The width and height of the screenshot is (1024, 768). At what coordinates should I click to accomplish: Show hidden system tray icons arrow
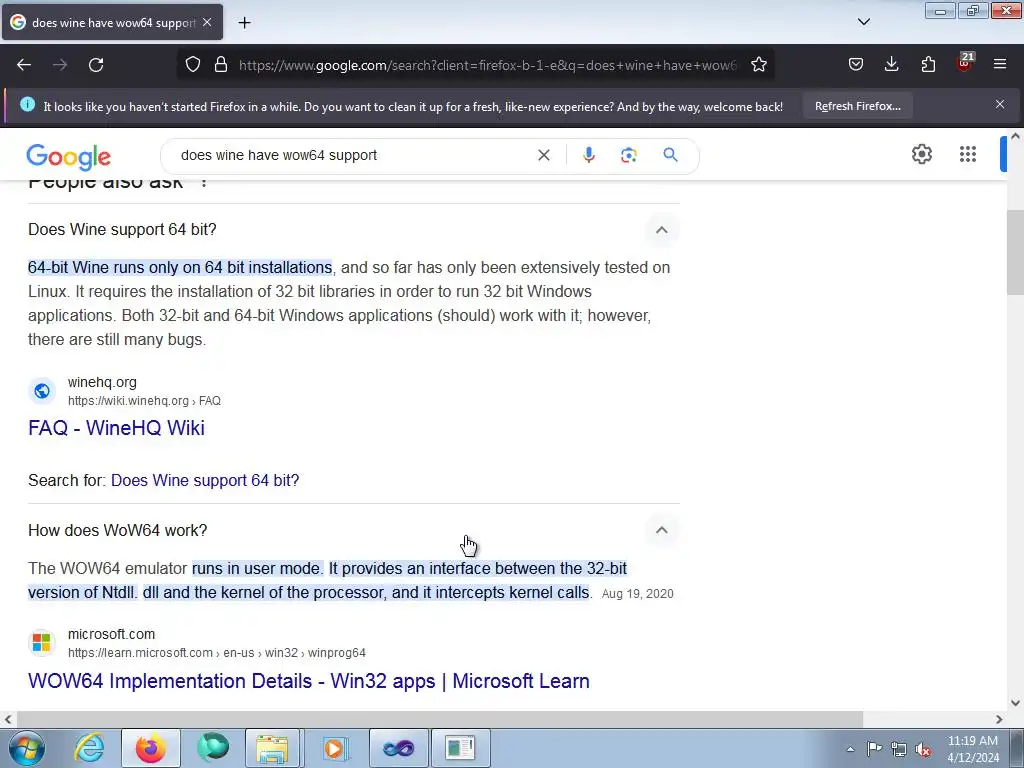pyautogui.click(x=850, y=748)
